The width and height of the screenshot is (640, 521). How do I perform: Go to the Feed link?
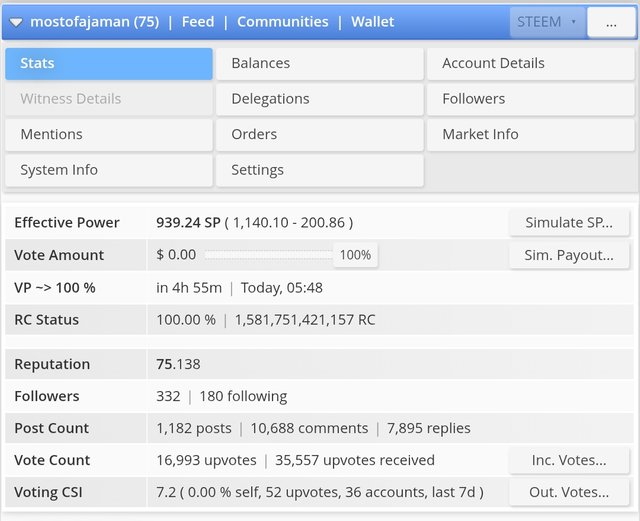click(198, 22)
